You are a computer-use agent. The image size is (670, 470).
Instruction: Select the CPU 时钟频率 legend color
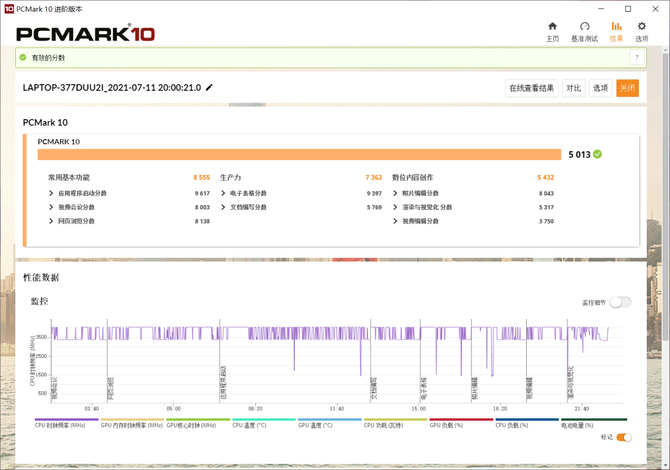pos(66,420)
